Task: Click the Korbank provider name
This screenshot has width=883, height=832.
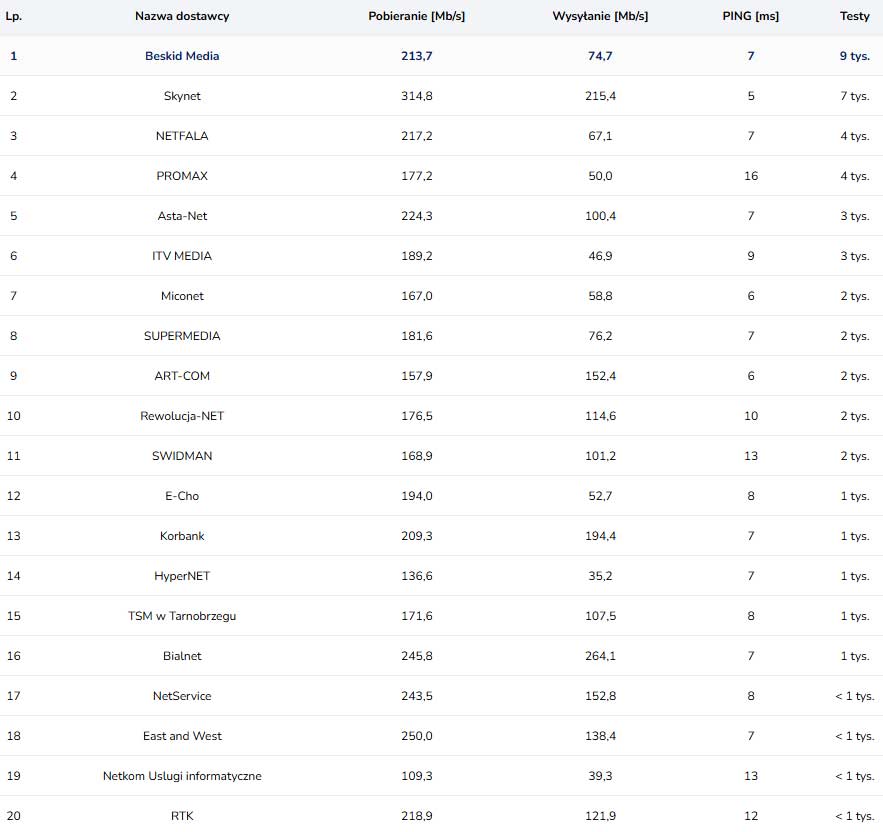Action: pyautogui.click(x=182, y=536)
